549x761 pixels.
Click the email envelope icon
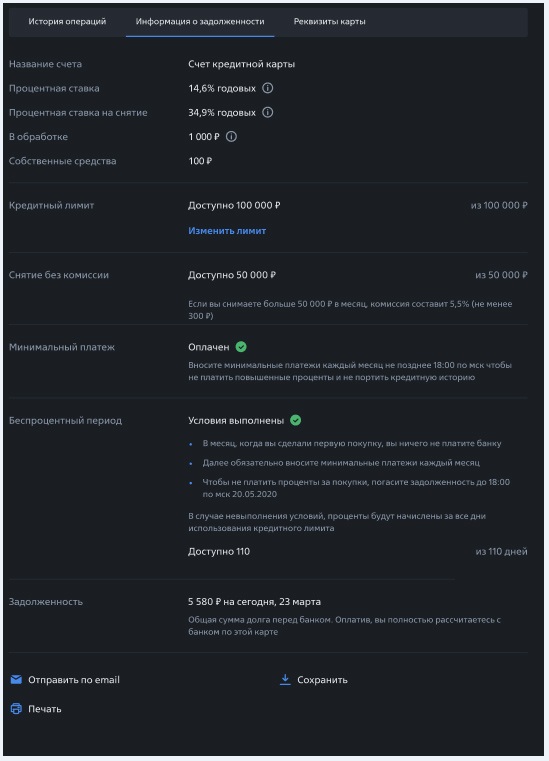pos(16,679)
